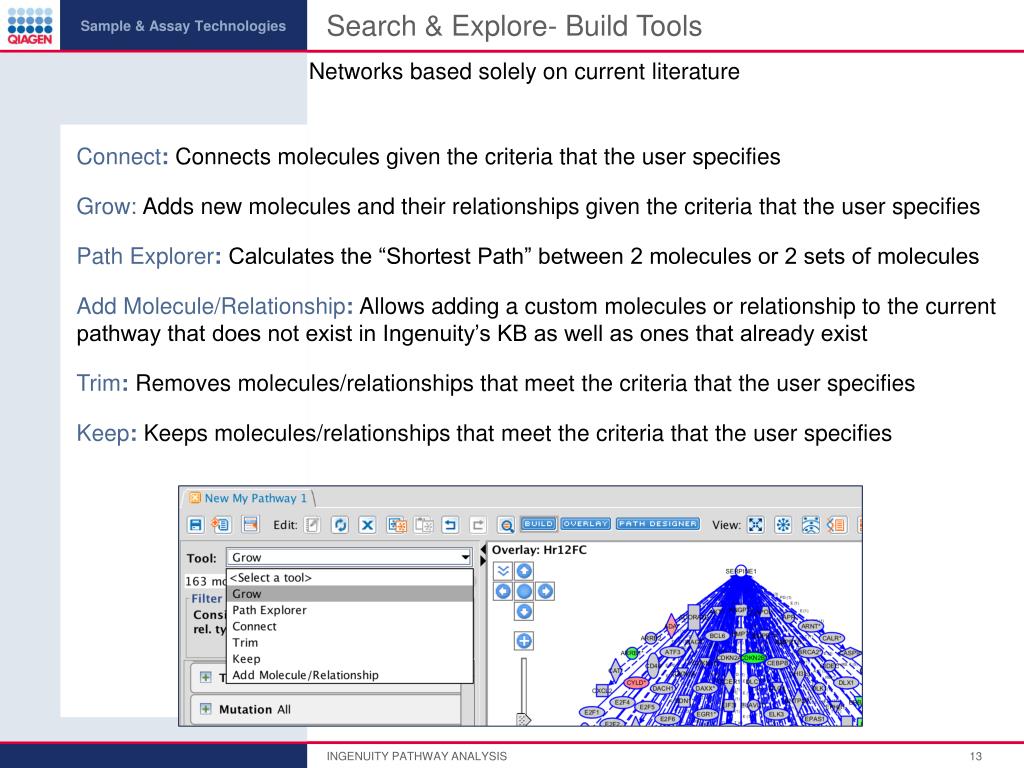Viewport: 1024px width, 768px height.
Task: Click the Overlay: Hr12FC label
Action: tap(539, 550)
